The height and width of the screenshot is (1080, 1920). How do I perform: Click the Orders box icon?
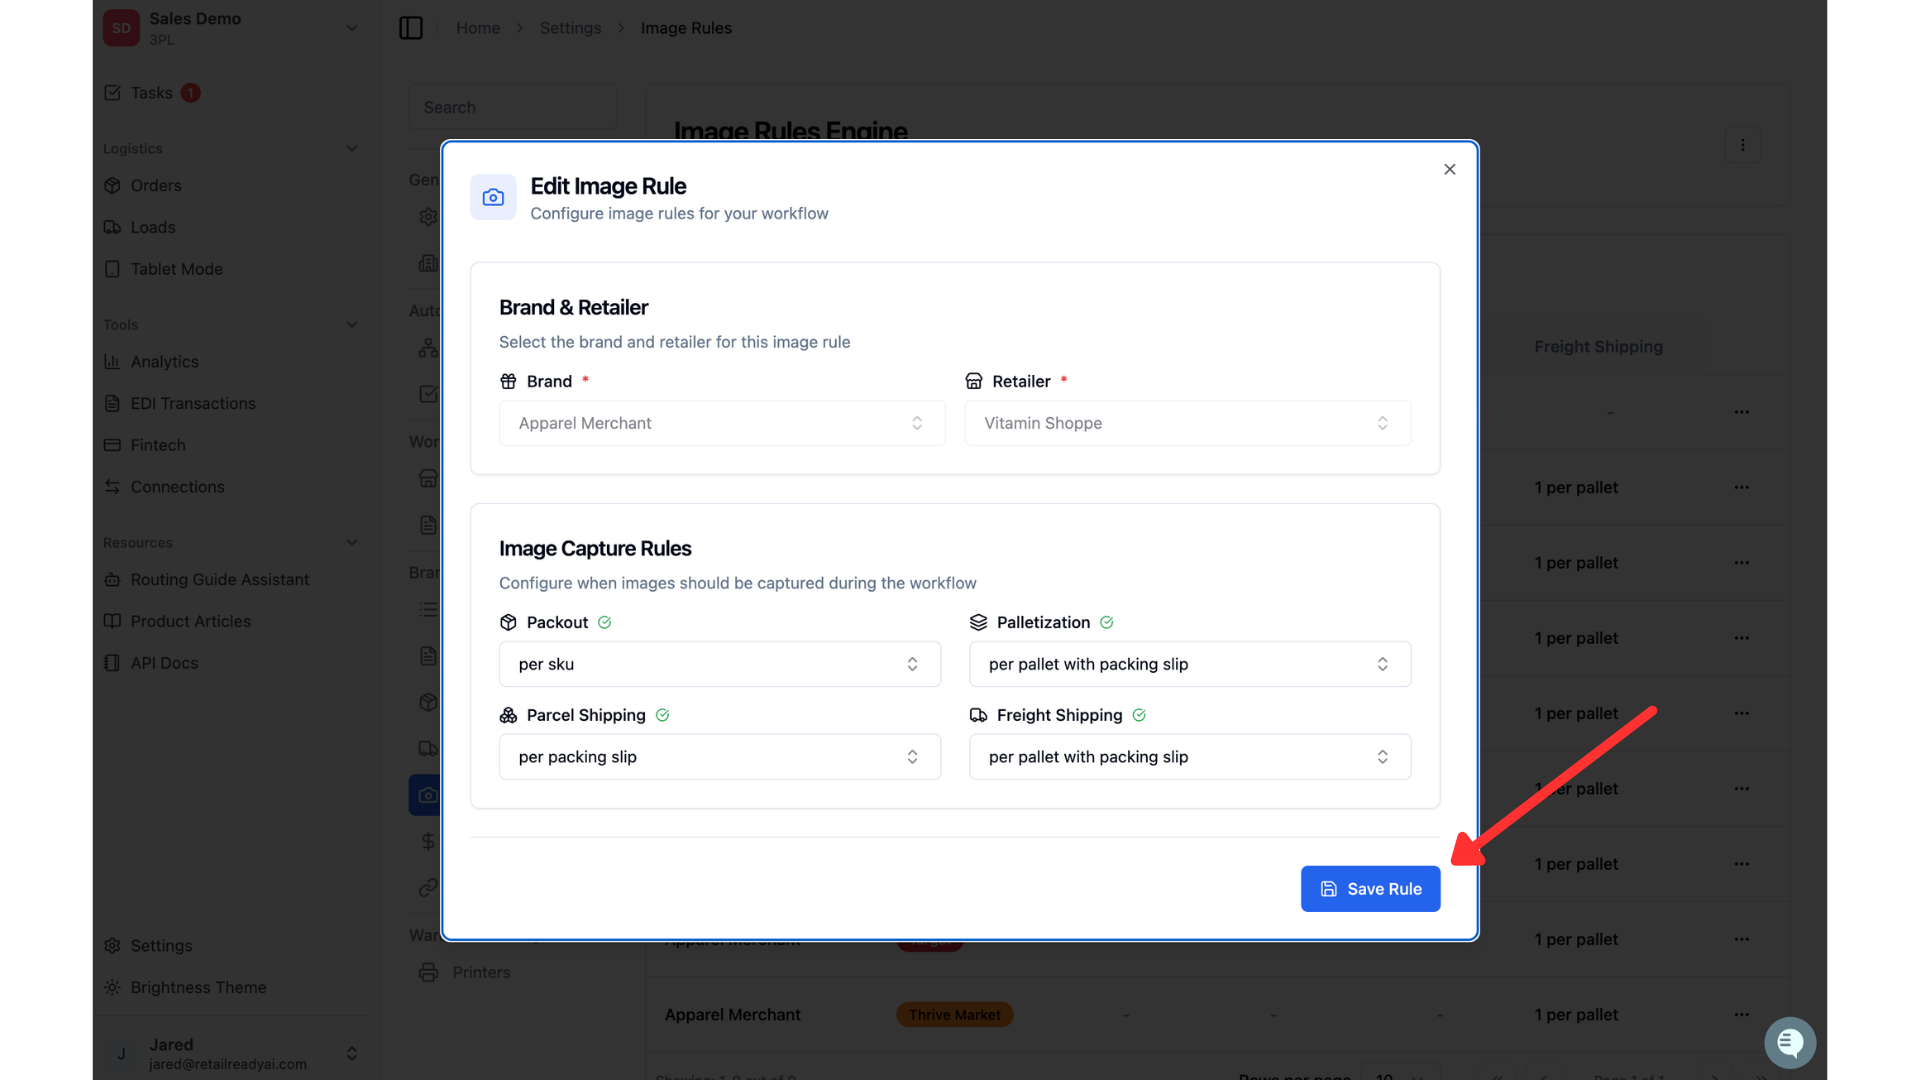pos(112,185)
